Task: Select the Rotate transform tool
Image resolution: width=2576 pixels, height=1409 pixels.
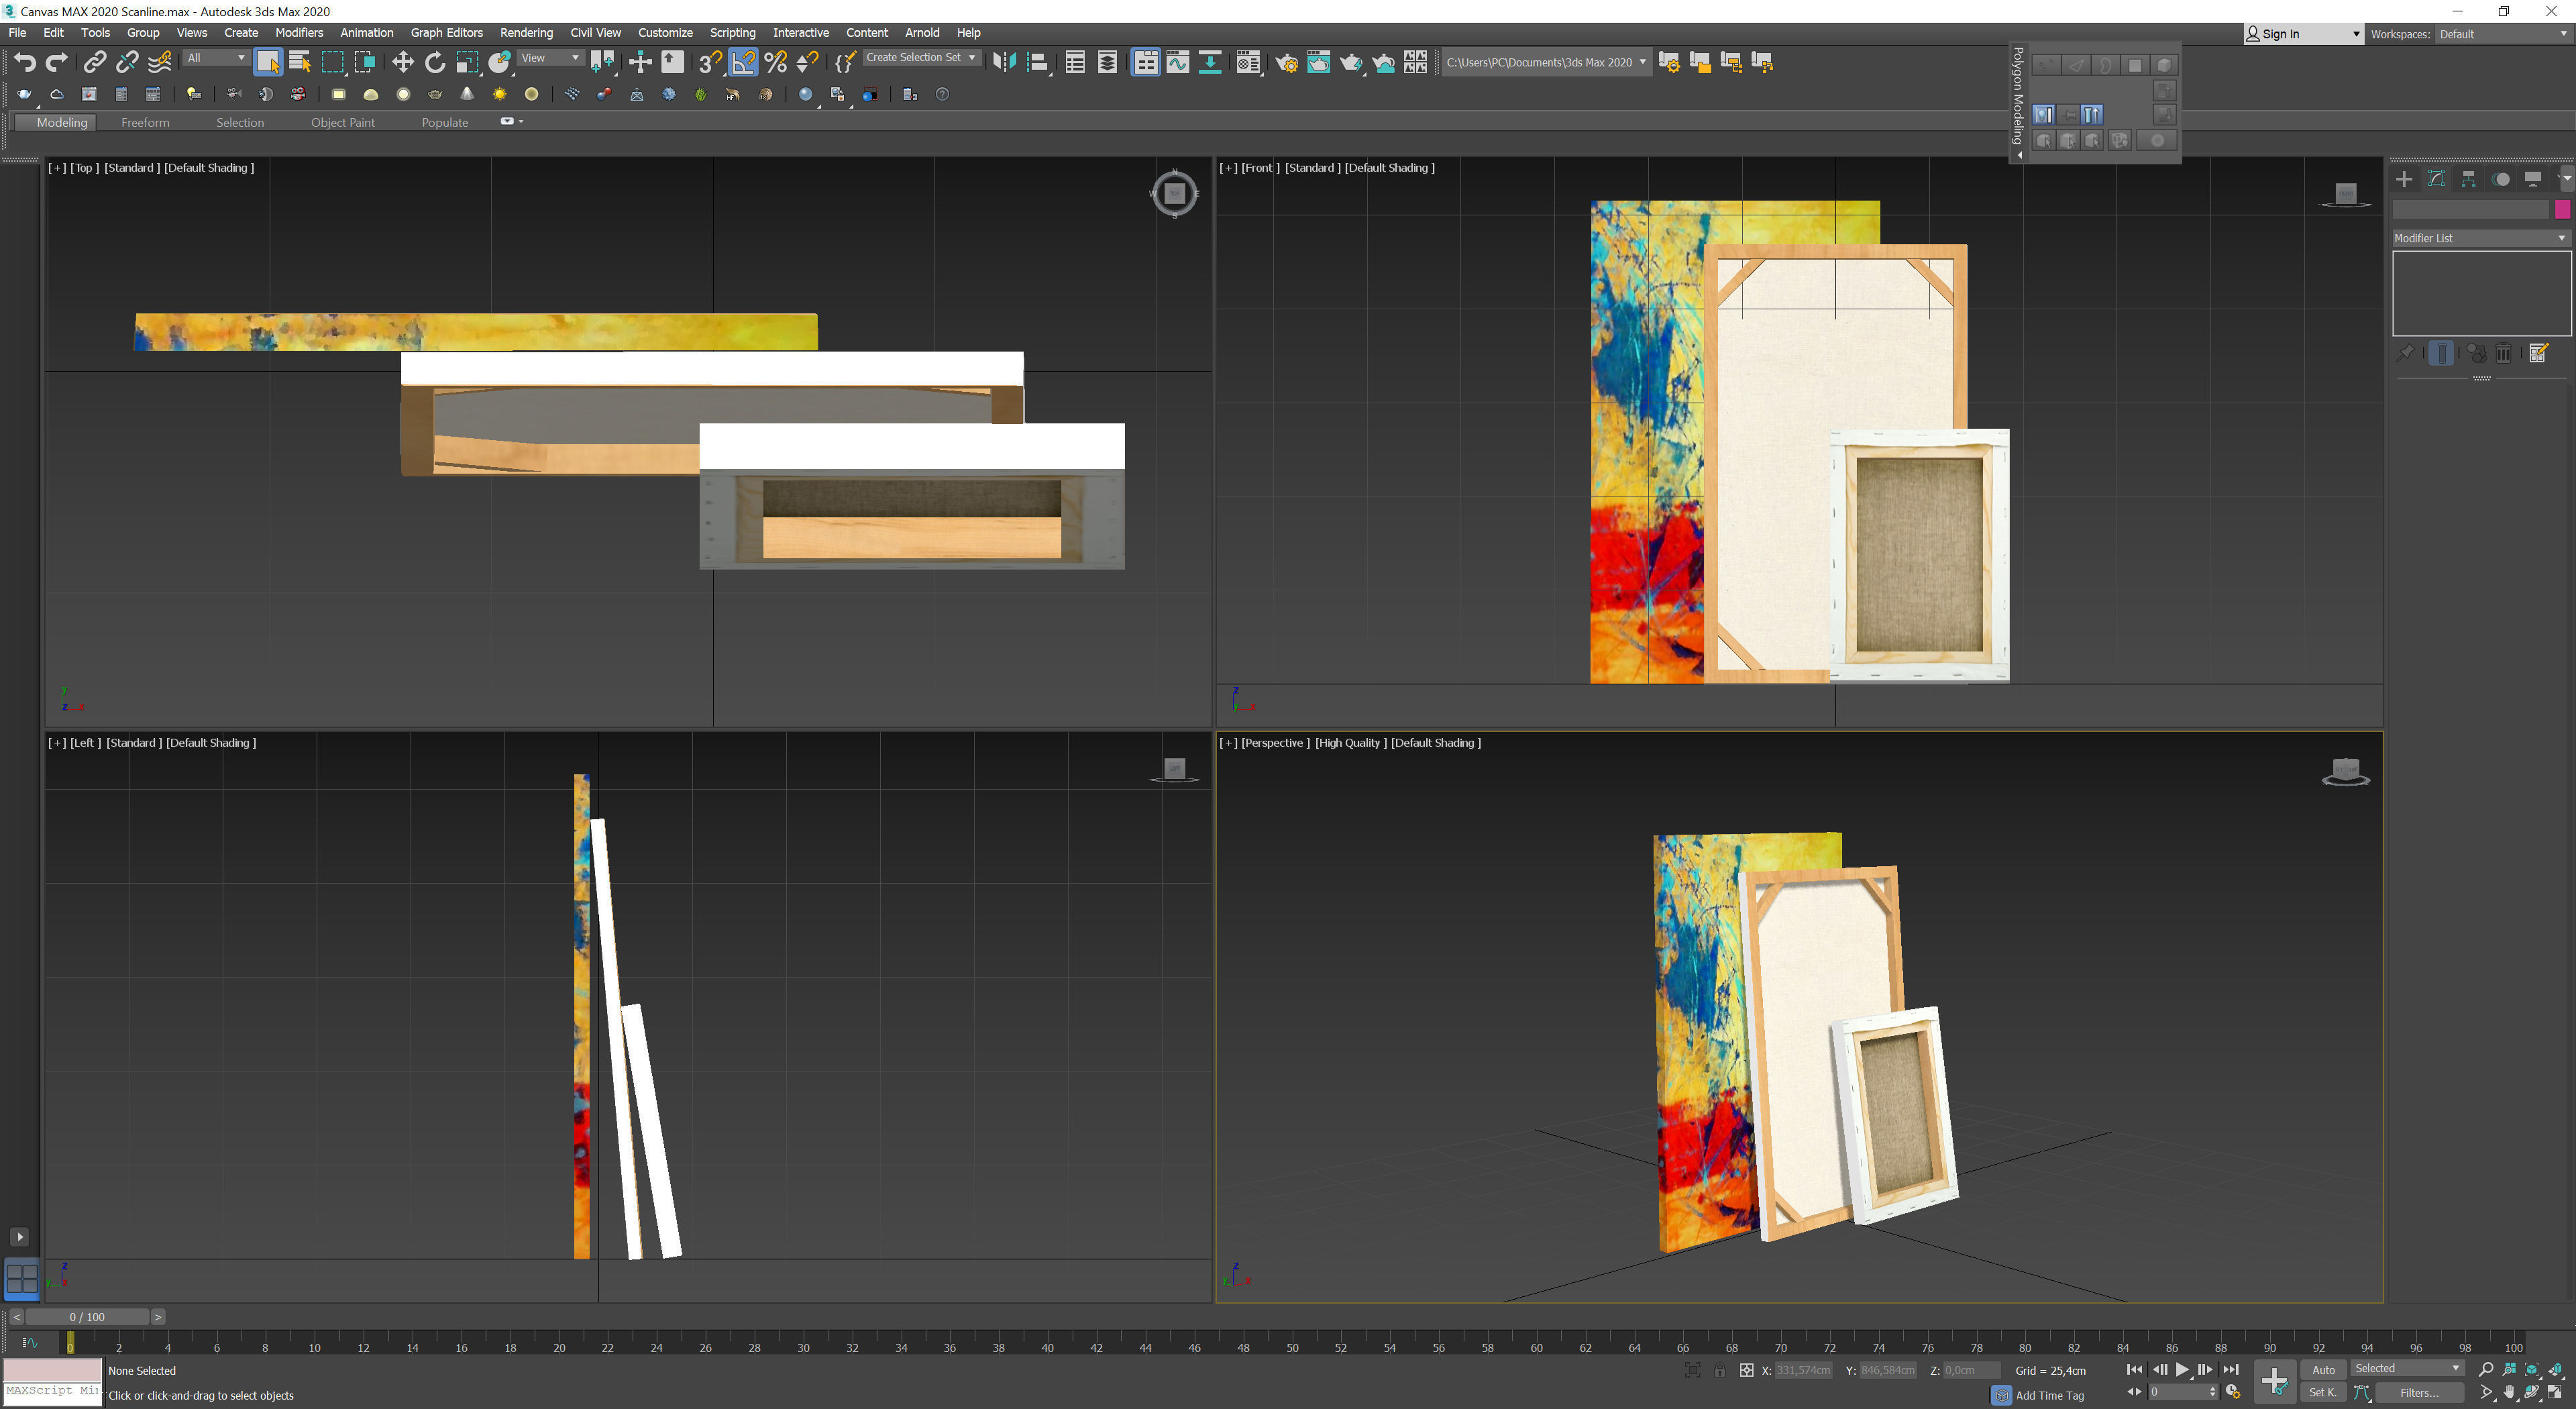Action: (434, 62)
